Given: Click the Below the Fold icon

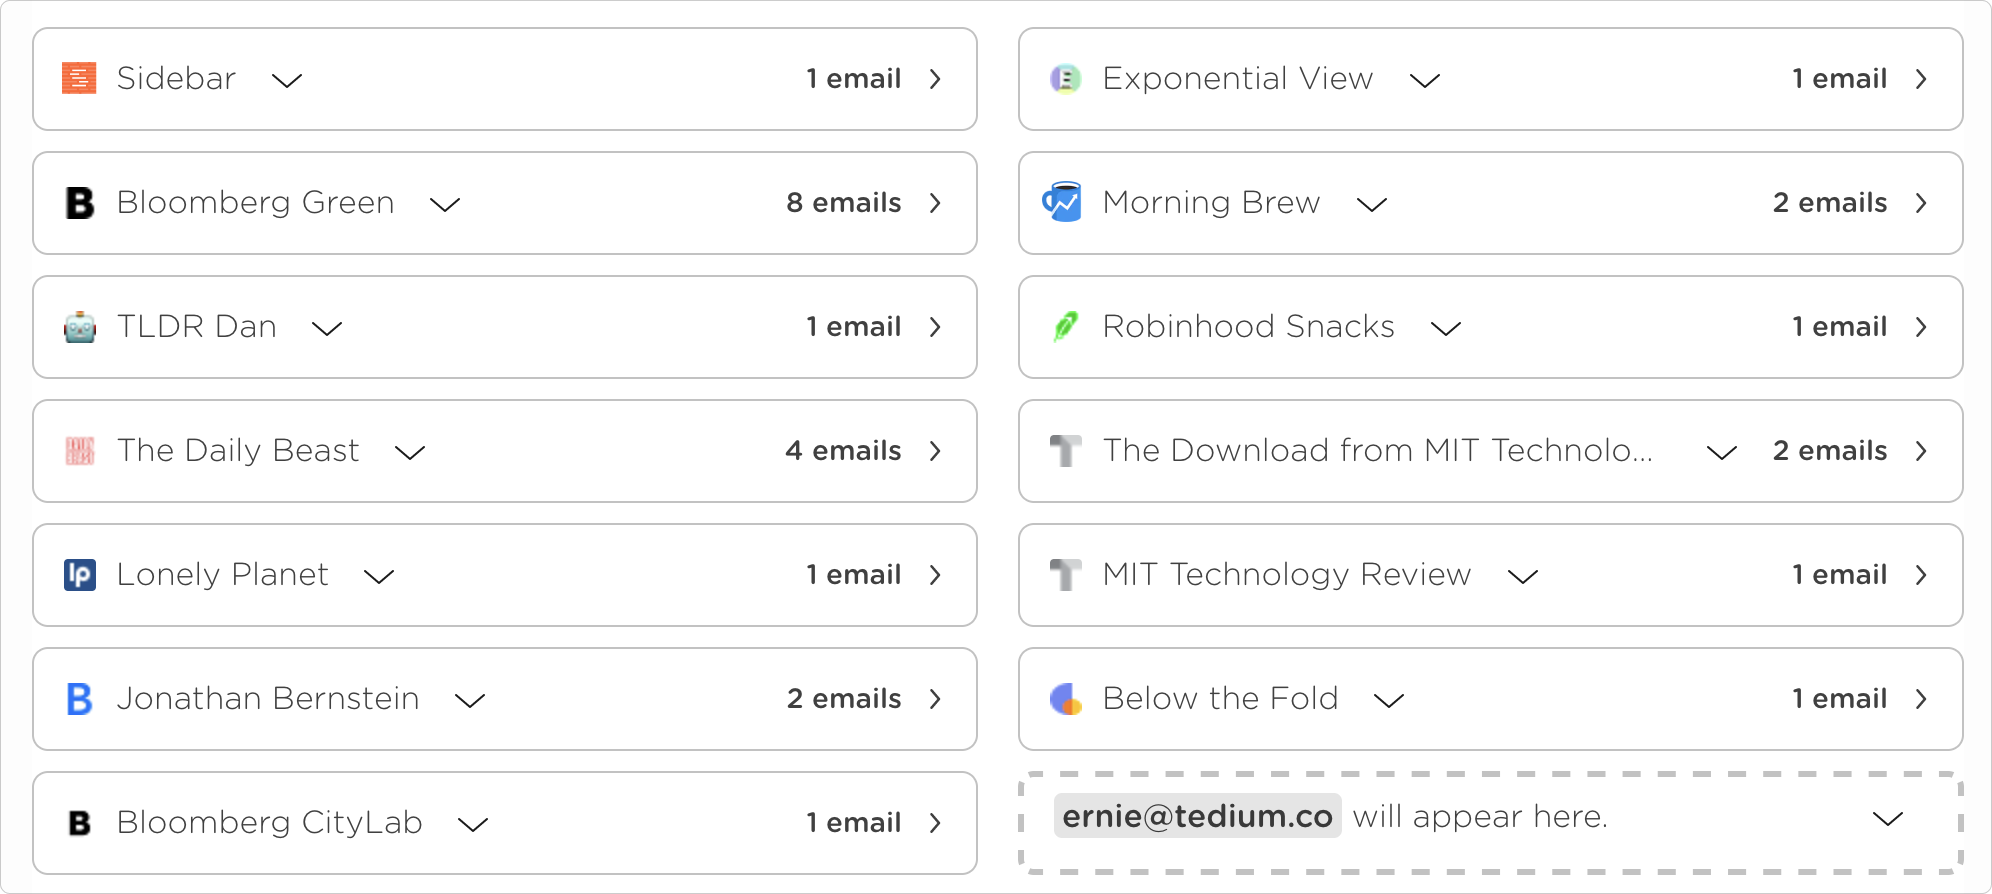Looking at the screenshot, I should click(x=1065, y=699).
